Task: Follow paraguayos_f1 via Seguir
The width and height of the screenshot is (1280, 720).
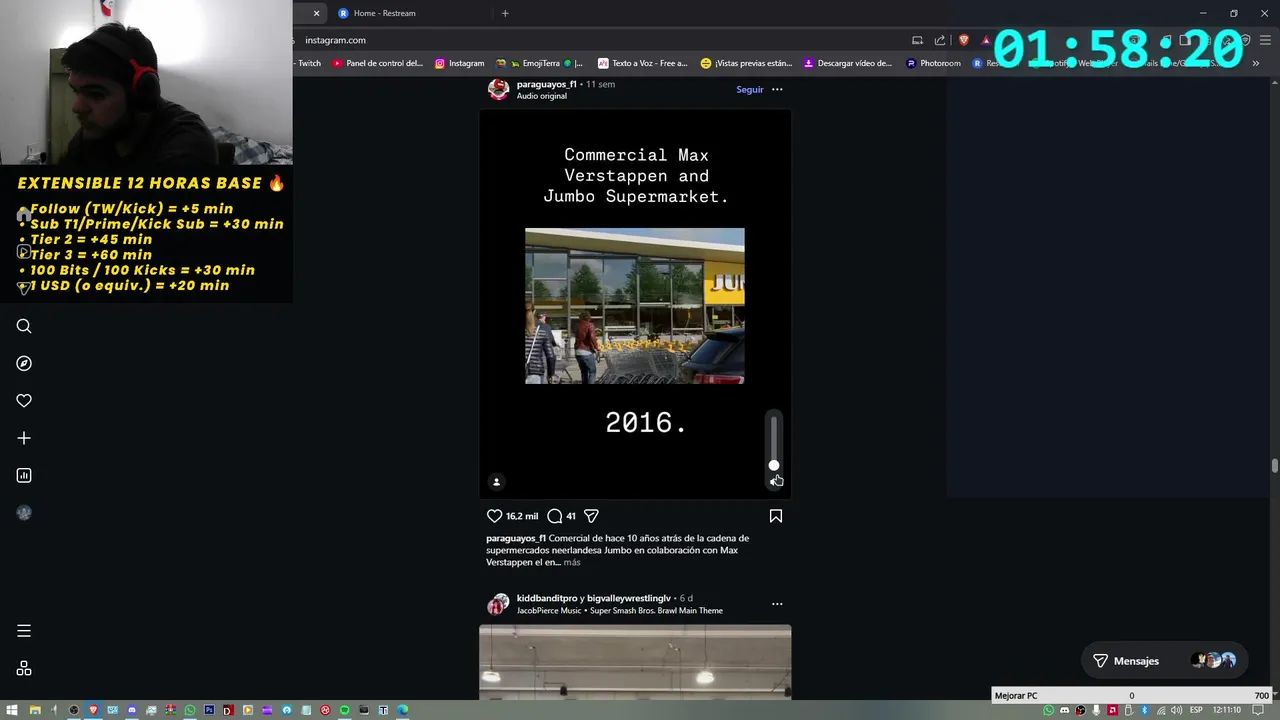Action: (750, 89)
